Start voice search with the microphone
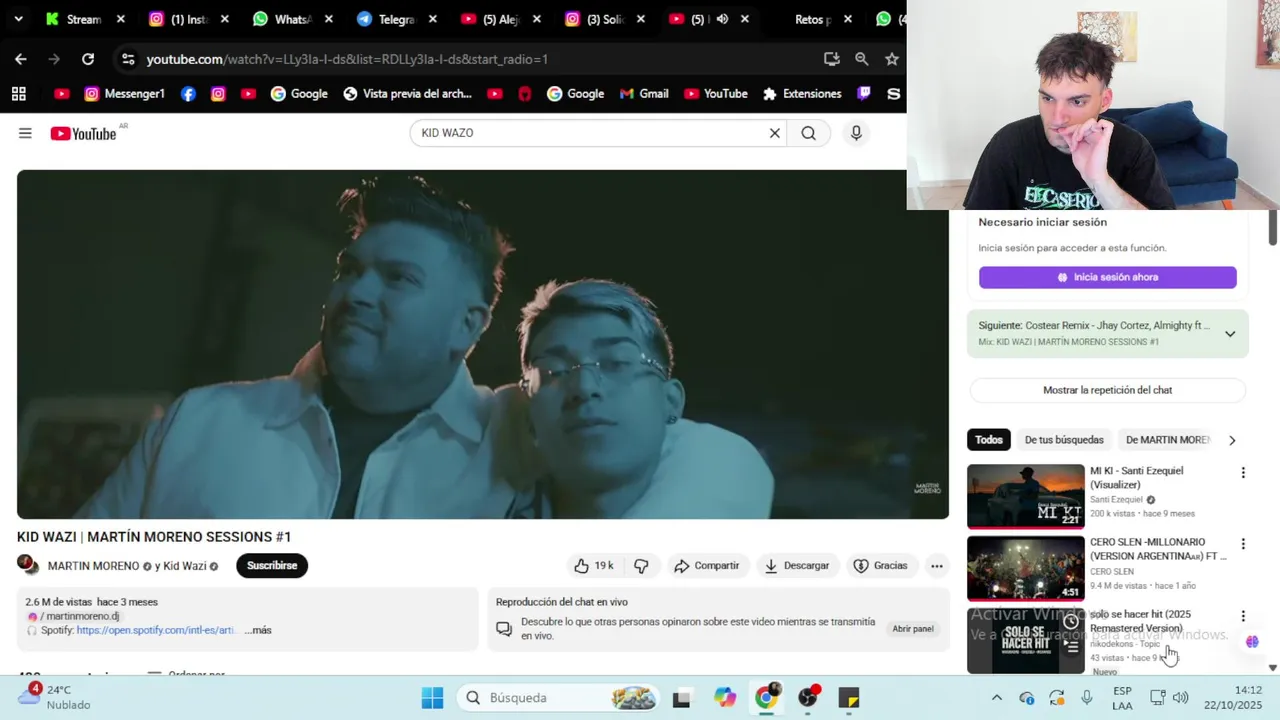 coord(856,133)
